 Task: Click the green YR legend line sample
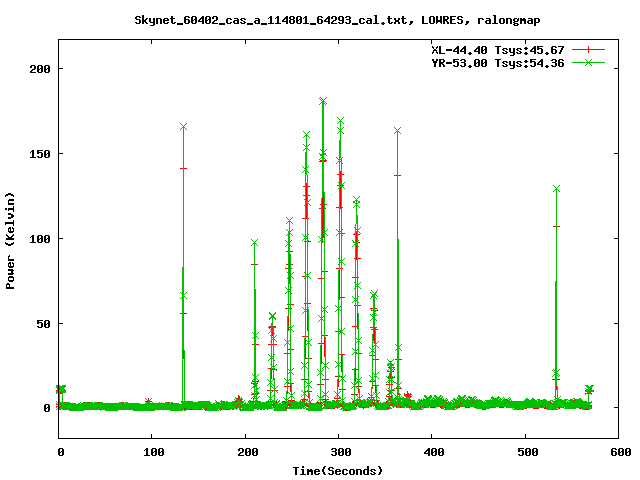pos(588,62)
